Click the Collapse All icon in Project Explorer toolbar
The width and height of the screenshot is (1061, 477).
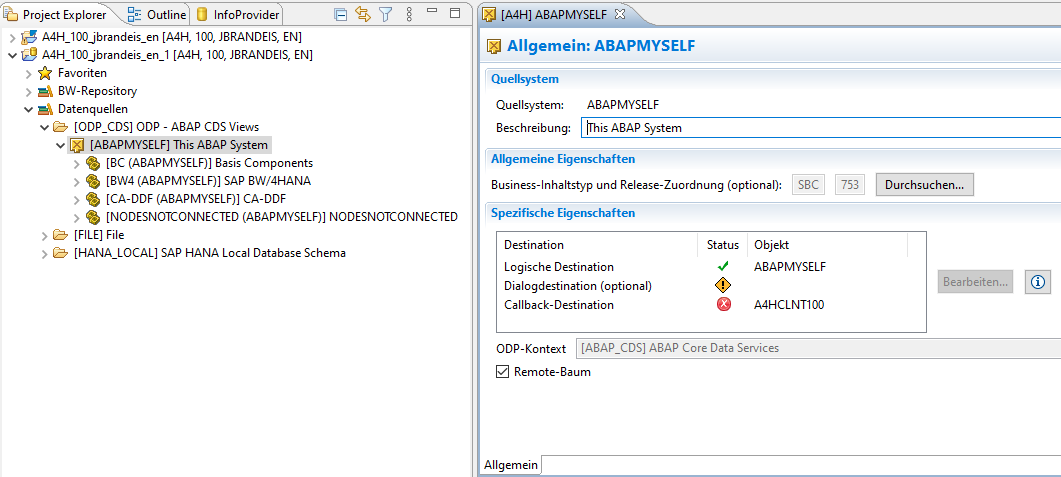point(342,14)
